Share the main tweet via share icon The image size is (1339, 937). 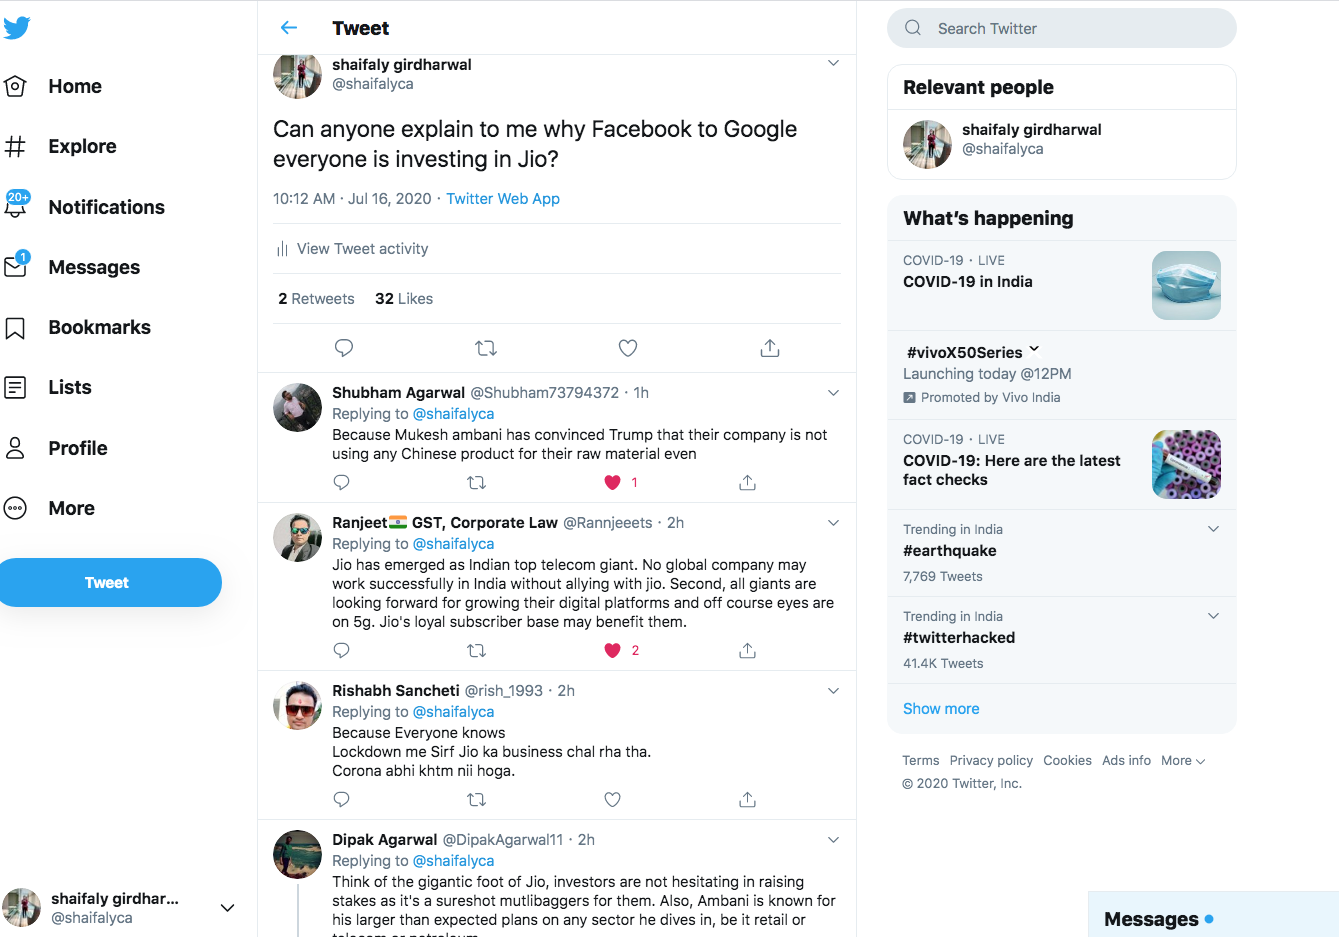pyautogui.click(x=770, y=348)
